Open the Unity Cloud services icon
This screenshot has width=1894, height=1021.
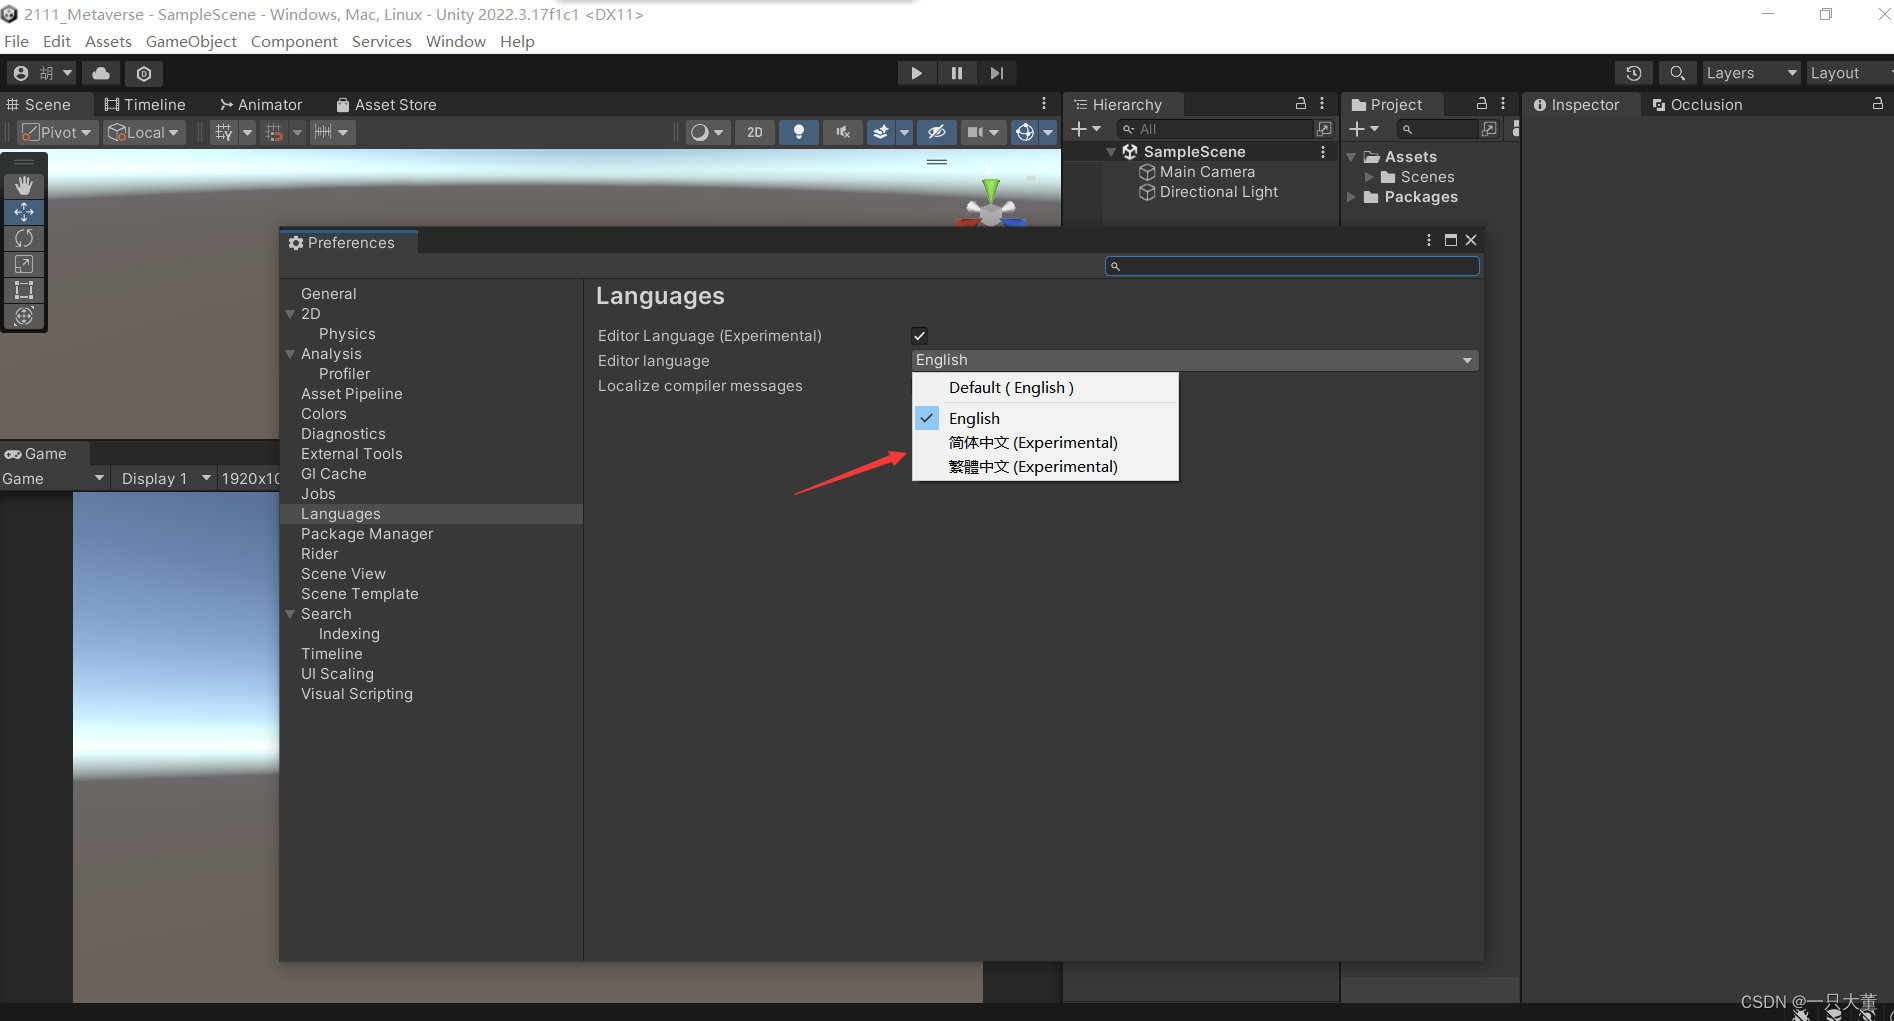pos(101,73)
